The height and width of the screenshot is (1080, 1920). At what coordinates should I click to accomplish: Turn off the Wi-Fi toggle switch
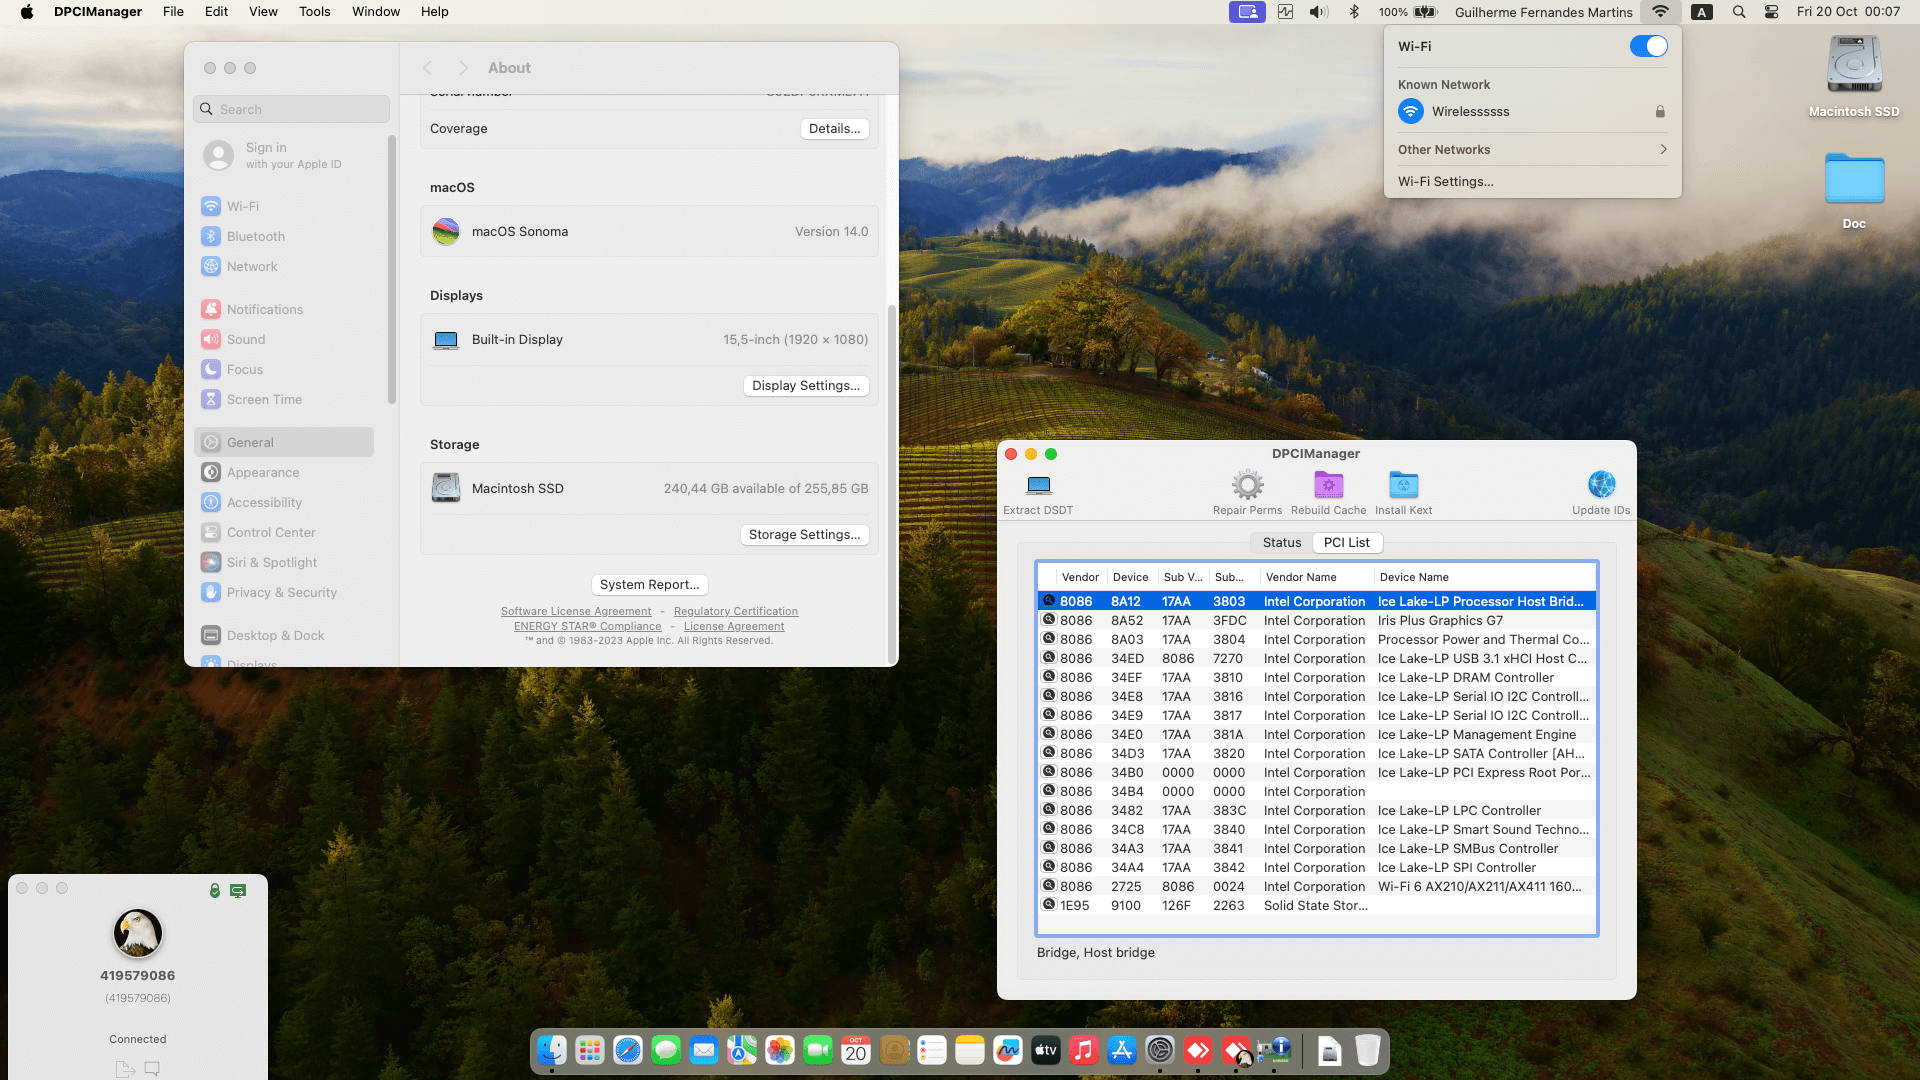1648,46
